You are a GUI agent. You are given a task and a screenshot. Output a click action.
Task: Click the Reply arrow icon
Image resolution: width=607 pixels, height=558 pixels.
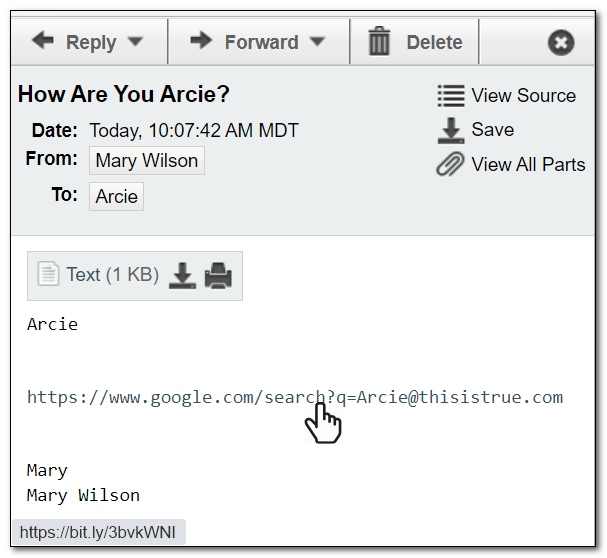[x=42, y=41]
